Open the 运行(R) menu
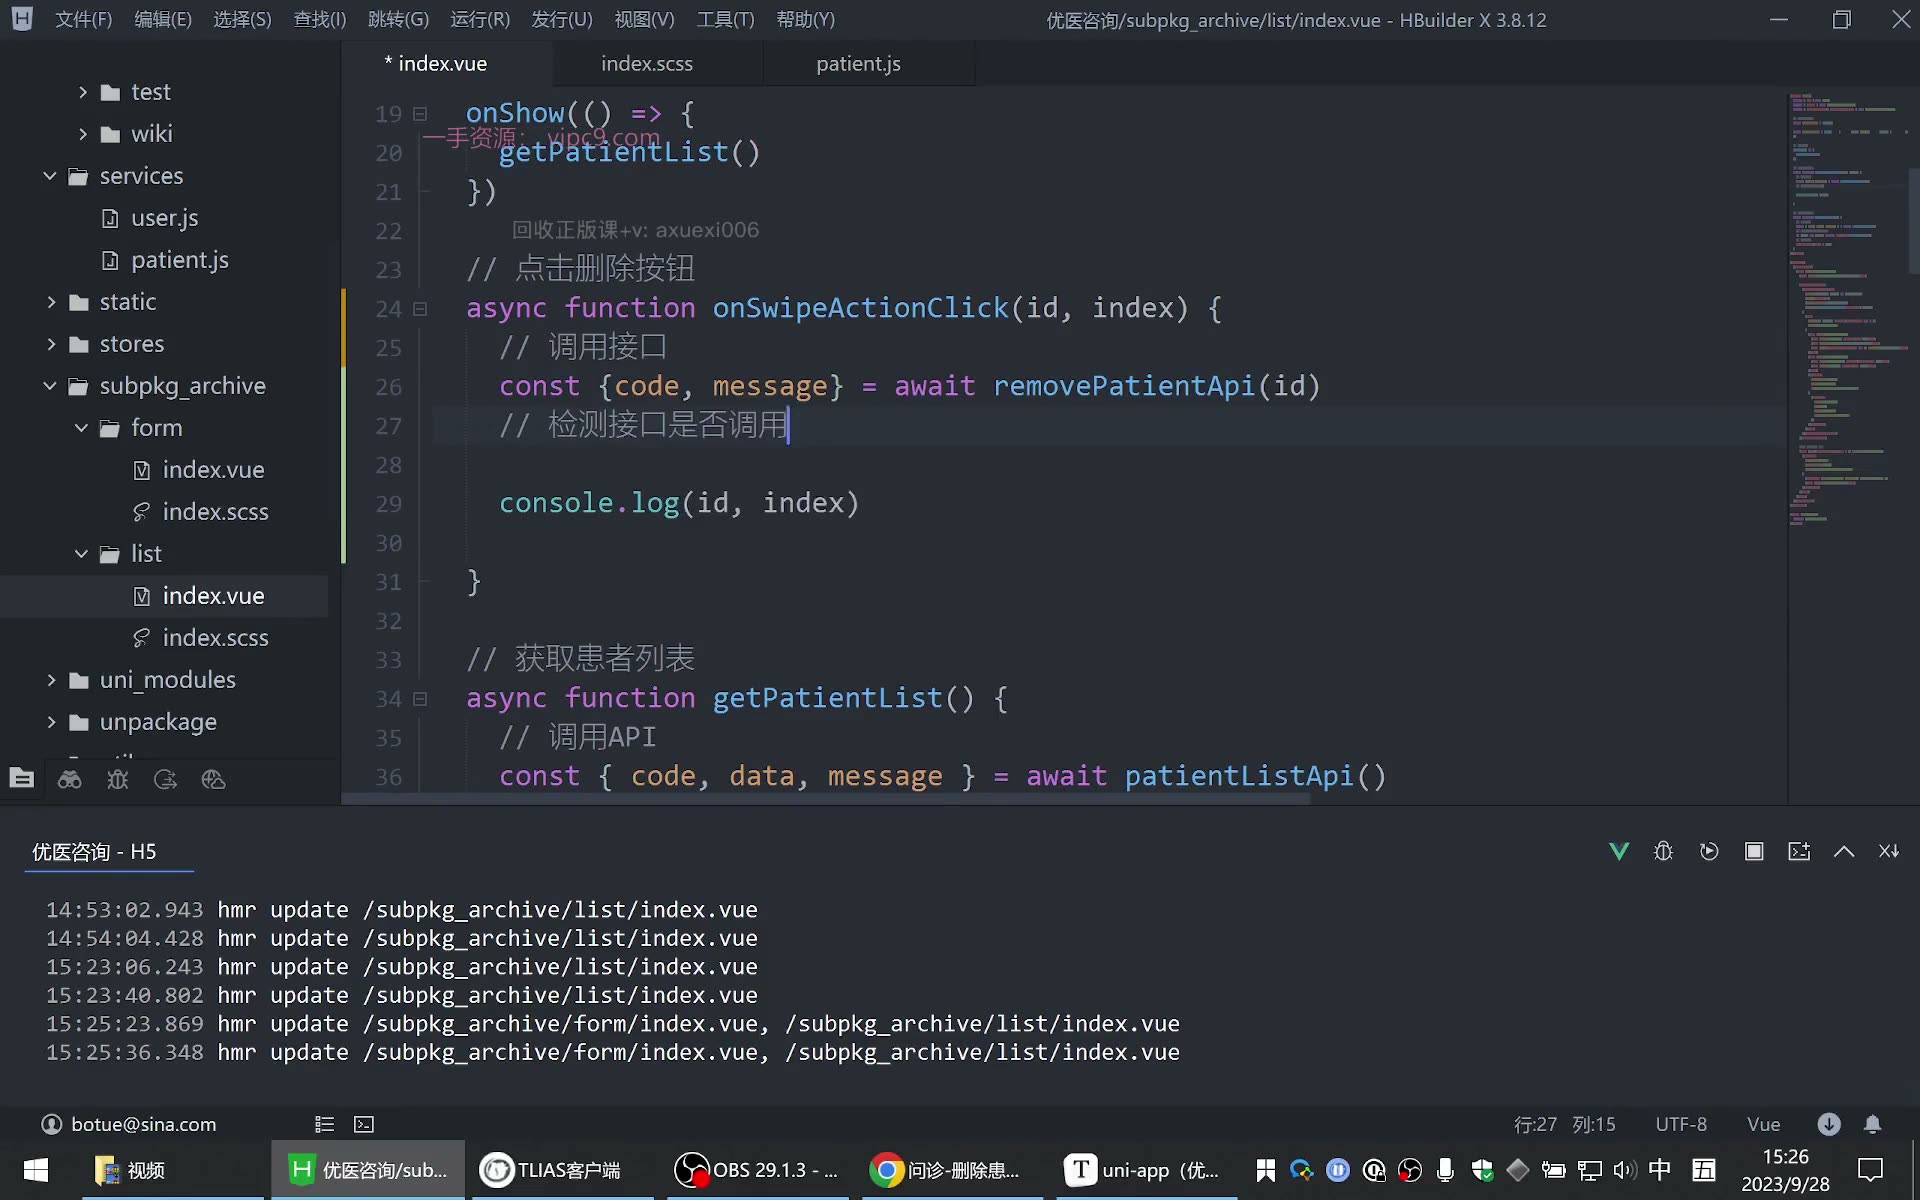1920x1200 pixels. pyautogui.click(x=480, y=19)
